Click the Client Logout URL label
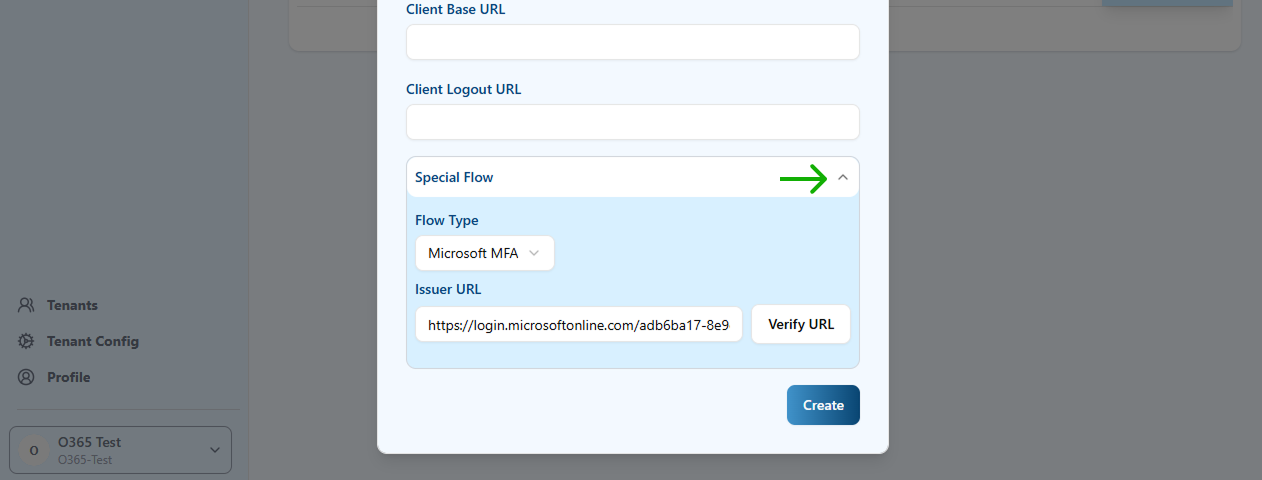This screenshot has width=1262, height=480. [x=463, y=89]
